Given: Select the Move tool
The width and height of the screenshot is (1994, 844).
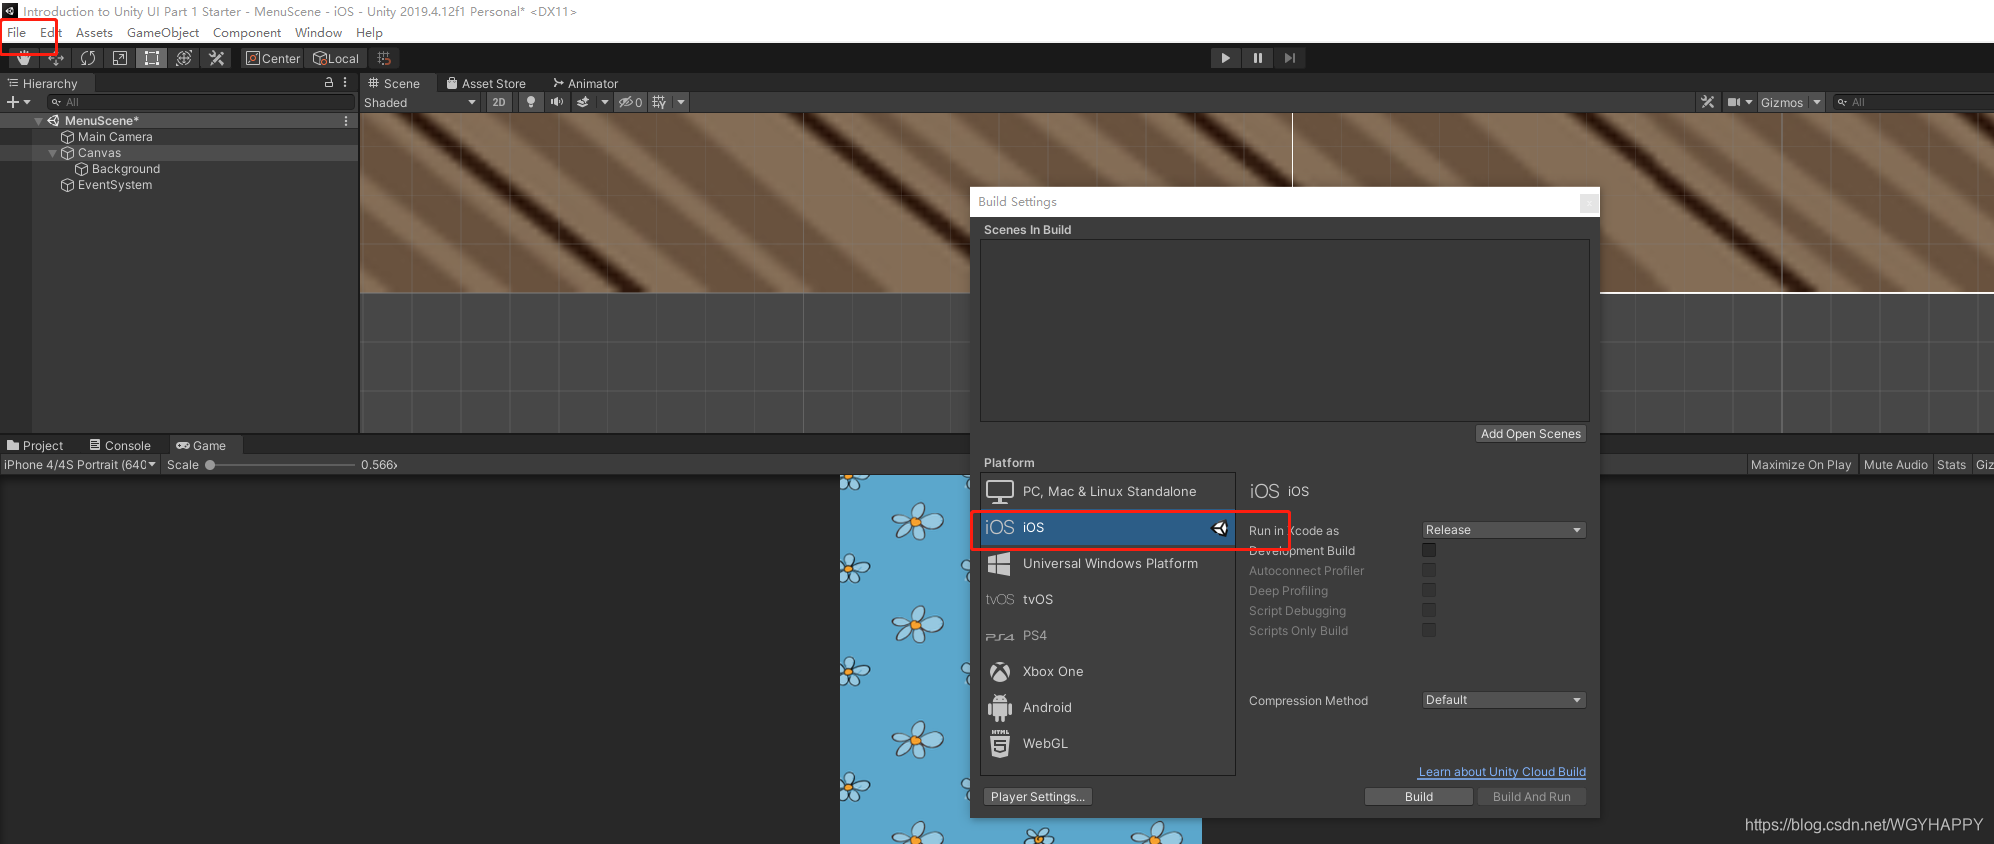Looking at the screenshot, I should tap(56, 58).
